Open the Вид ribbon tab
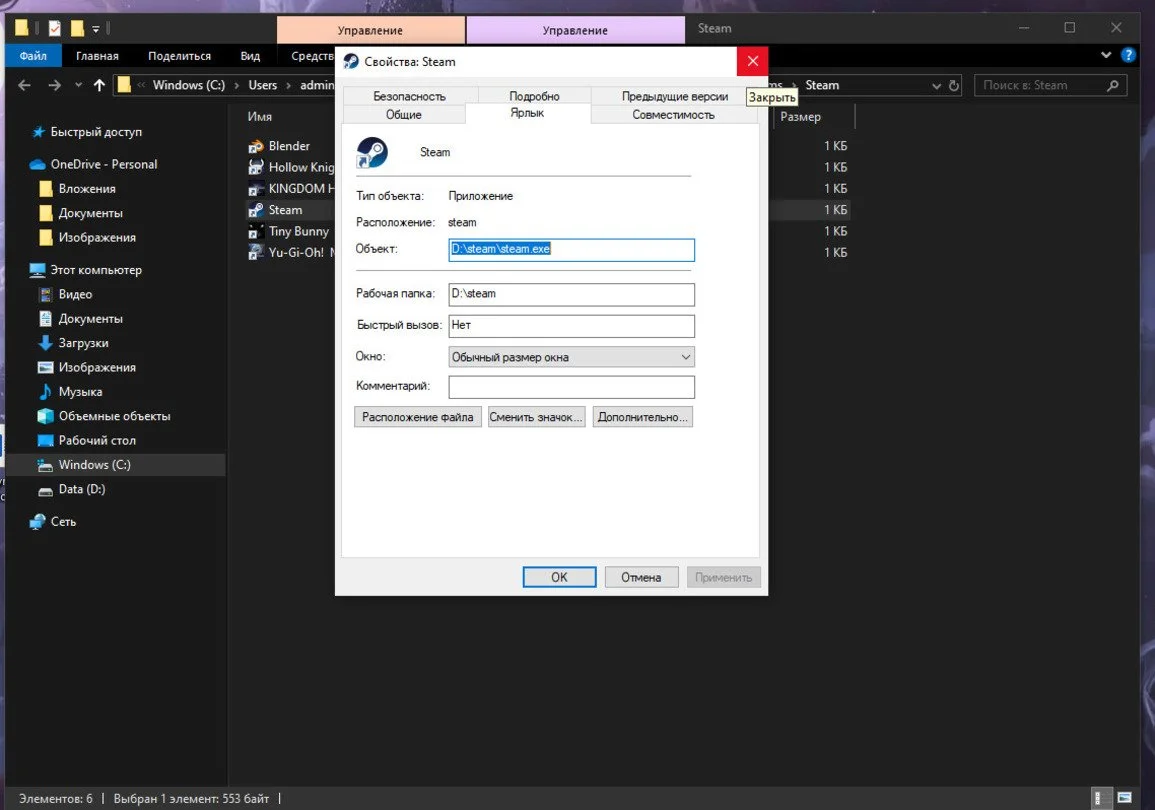1155x810 pixels. click(250, 56)
